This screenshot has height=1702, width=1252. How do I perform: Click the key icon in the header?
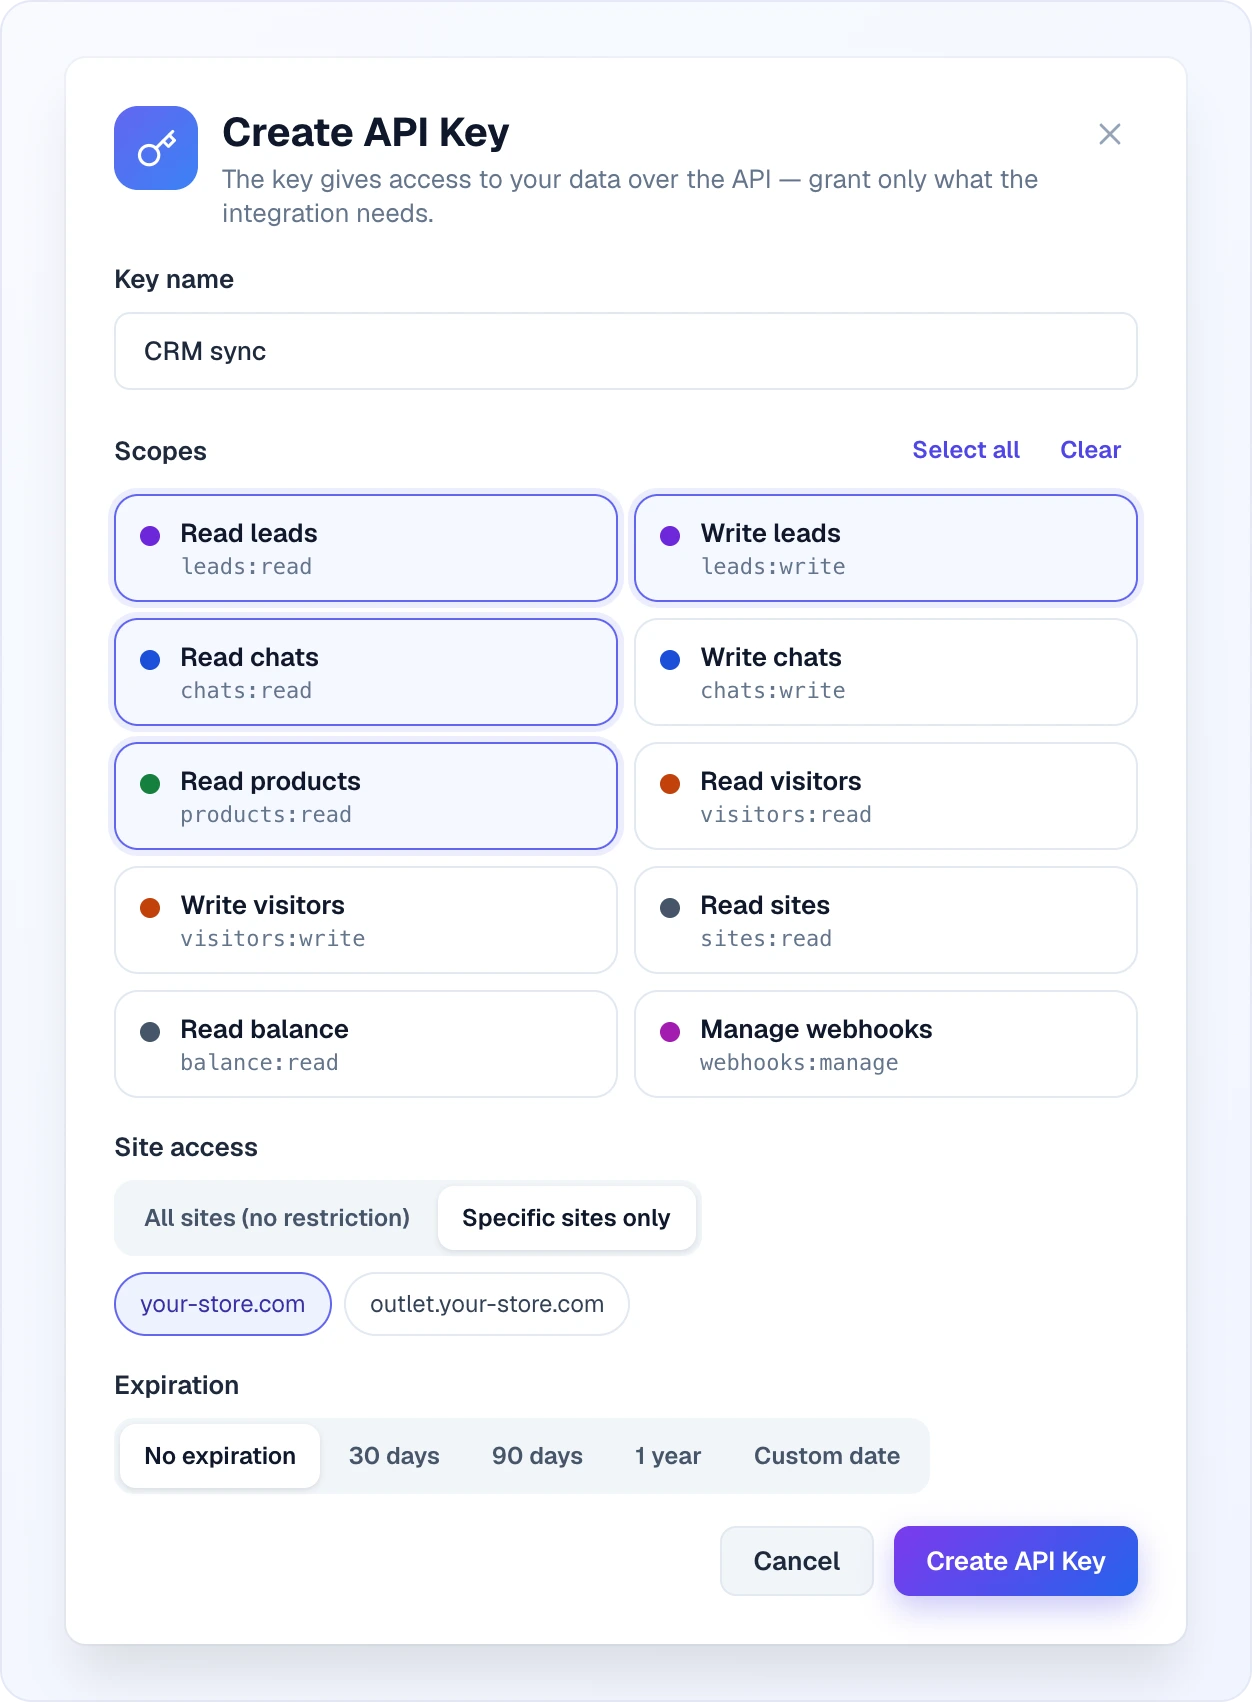coord(156,148)
